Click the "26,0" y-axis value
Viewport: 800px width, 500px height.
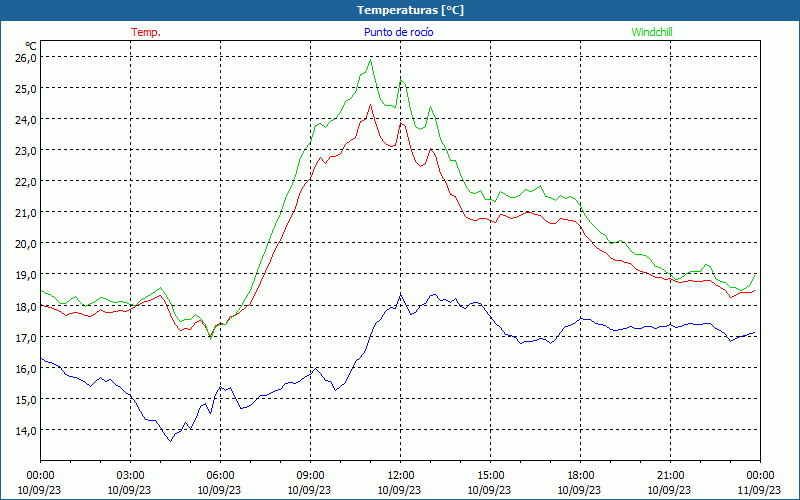(26, 58)
